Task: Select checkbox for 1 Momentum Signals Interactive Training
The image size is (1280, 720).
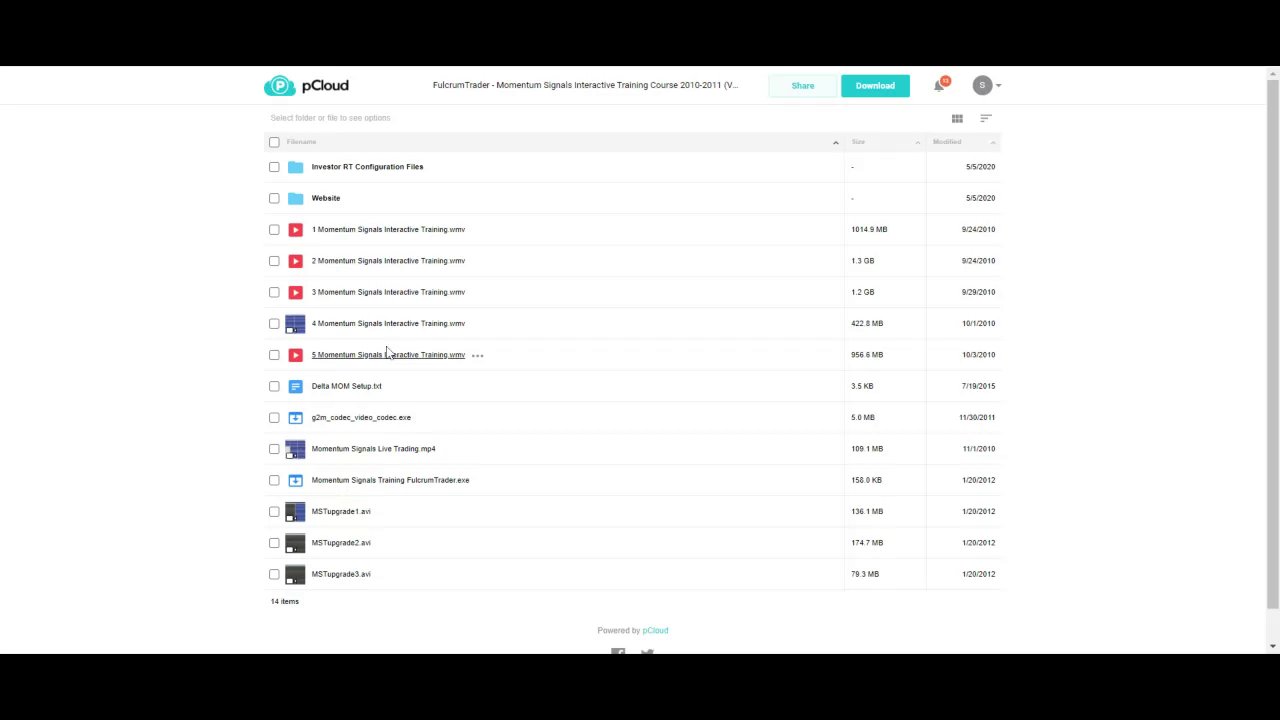Action: [x=274, y=230]
